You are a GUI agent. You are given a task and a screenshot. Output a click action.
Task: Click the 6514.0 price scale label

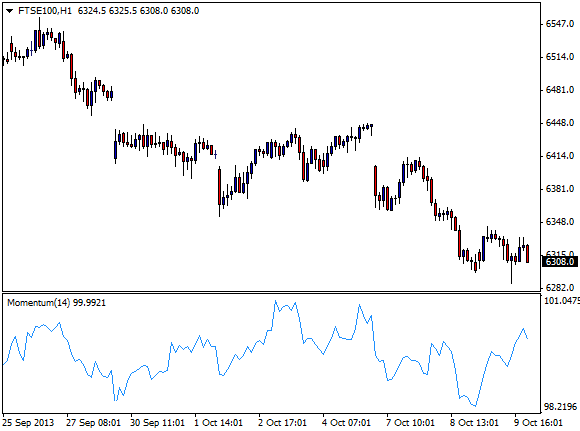(560, 57)
